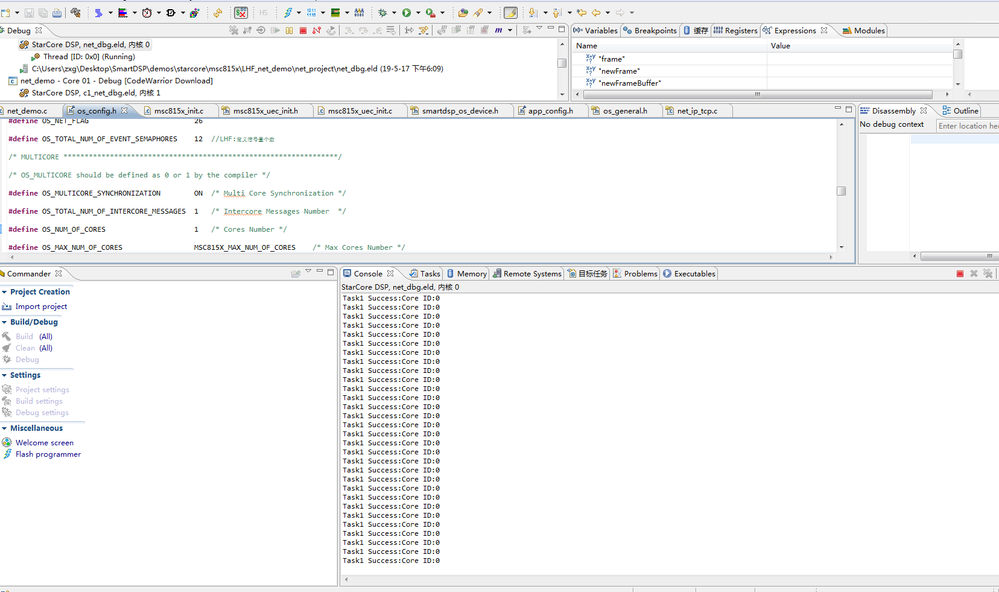
Task: Select the "newFrameBuffer" expression row
Action: [x=669, y=83]
